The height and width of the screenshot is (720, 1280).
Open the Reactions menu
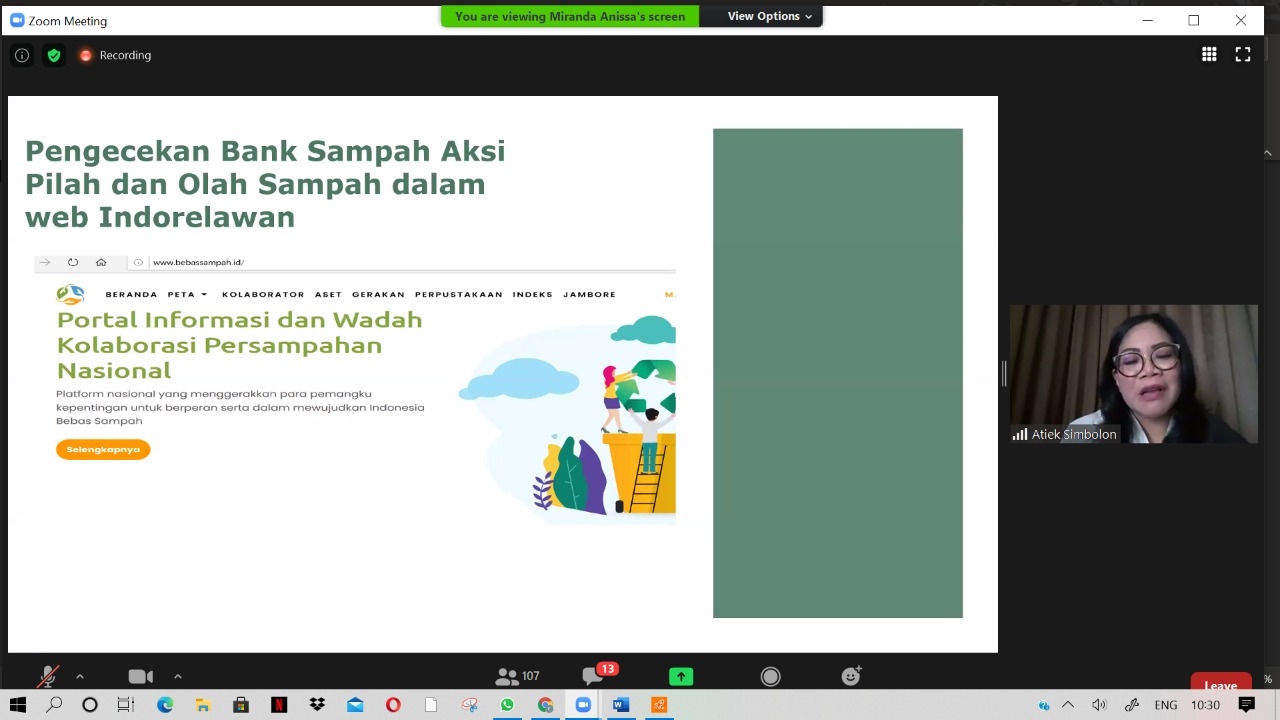coord(851,677)
